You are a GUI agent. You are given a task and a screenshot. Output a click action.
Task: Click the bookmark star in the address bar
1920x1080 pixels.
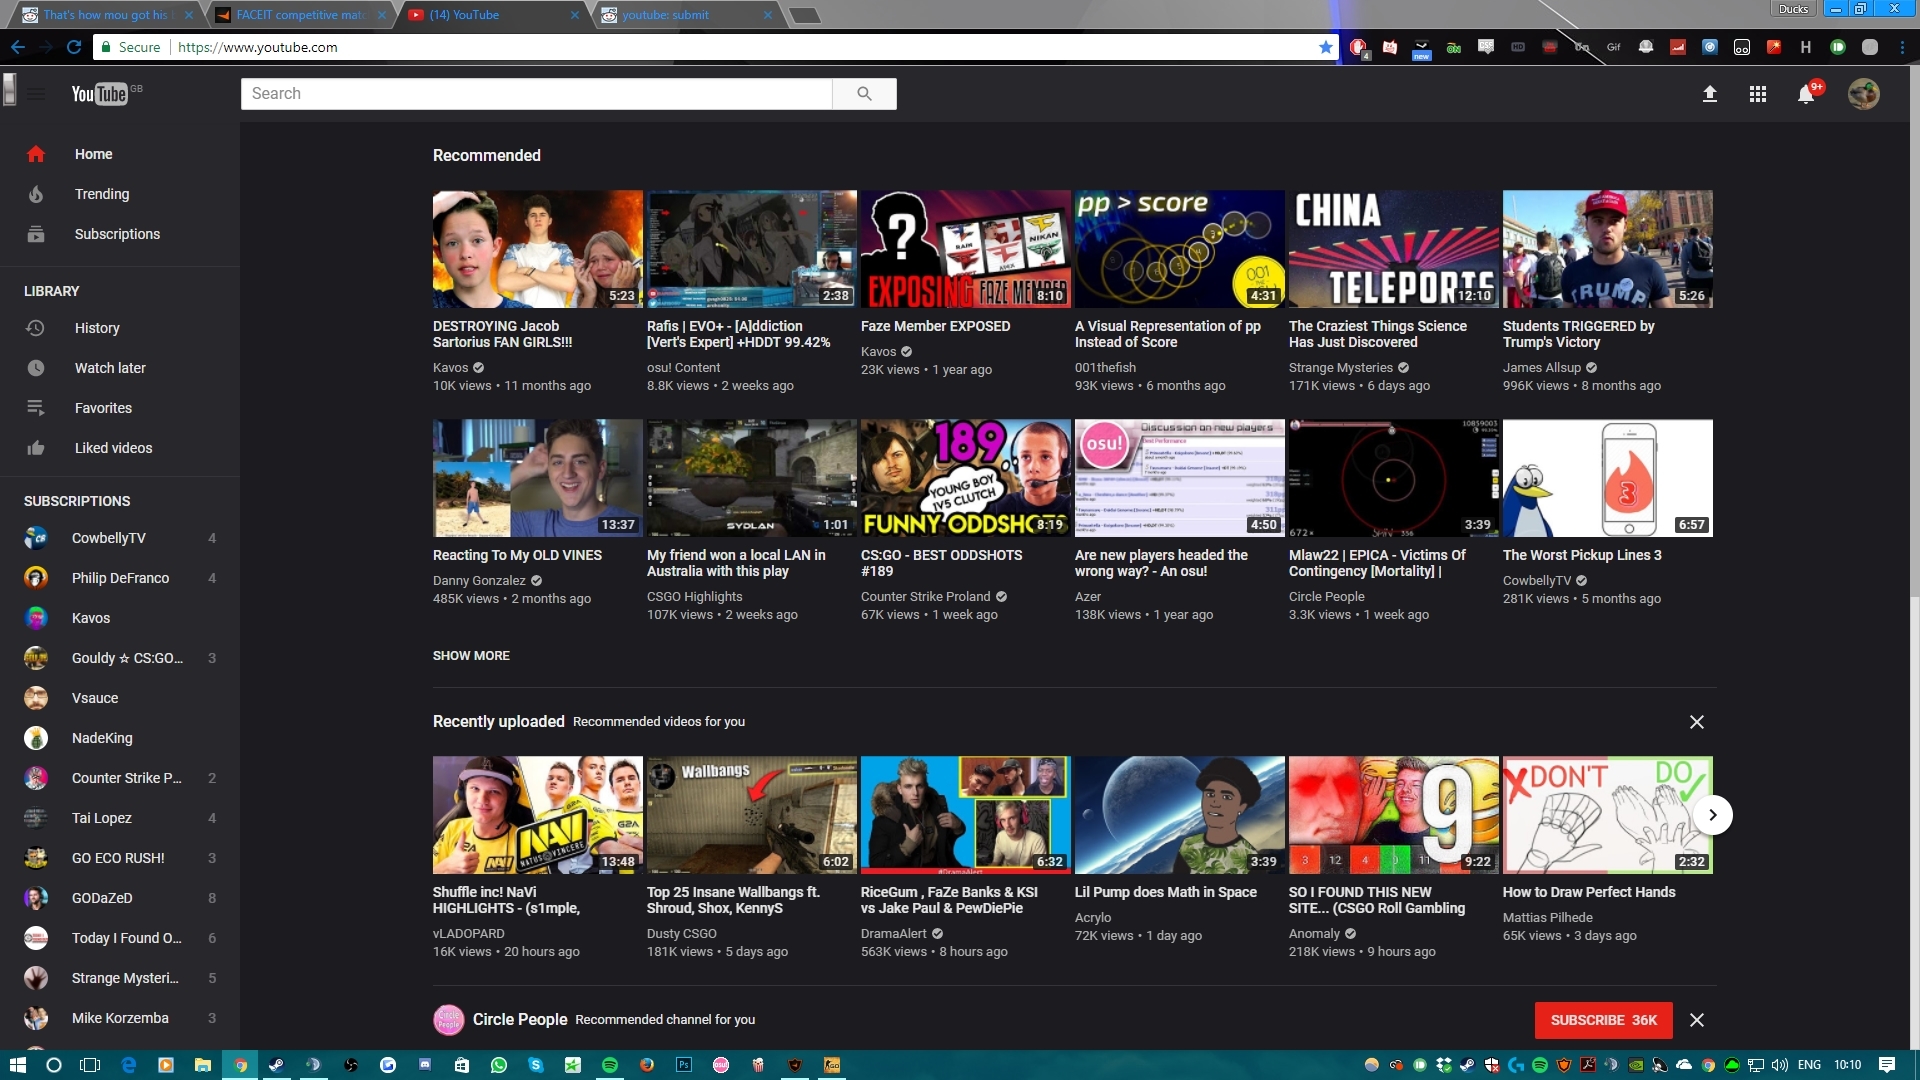[x=1325, y=46]
